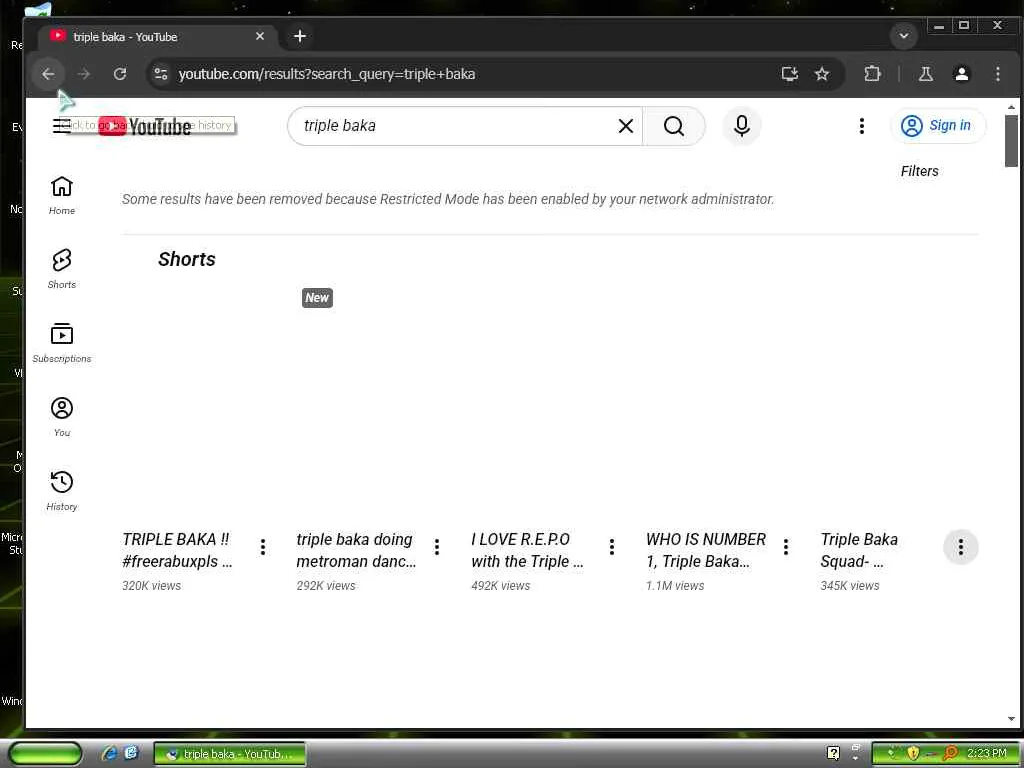The height and width of the screenshot is (768, 1024).
Task: Click the YouTube logo
Action: 145,126
